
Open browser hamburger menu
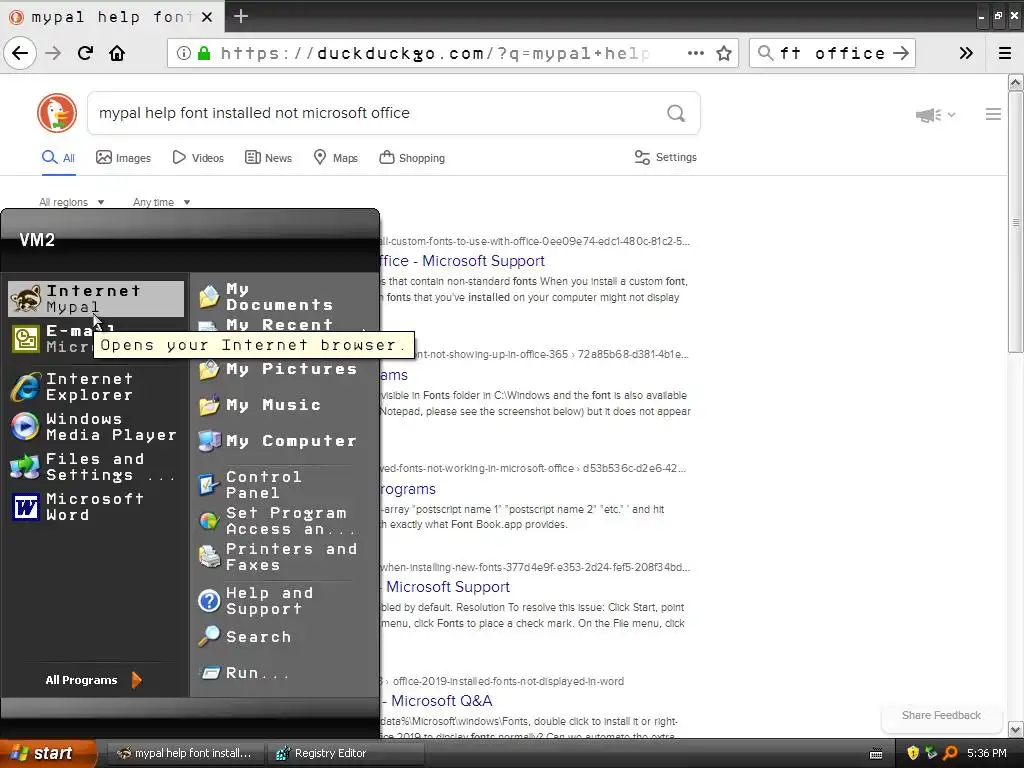1005,53
